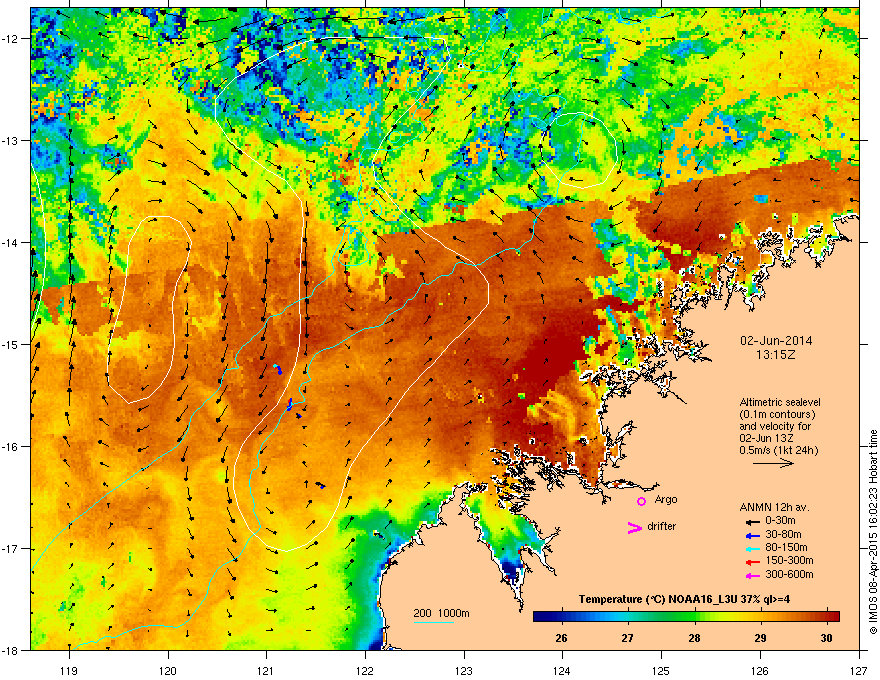Click the '02-Jun 13Z' caption line
This screenshot has height=680, width=880.
[x=767, y=438]
